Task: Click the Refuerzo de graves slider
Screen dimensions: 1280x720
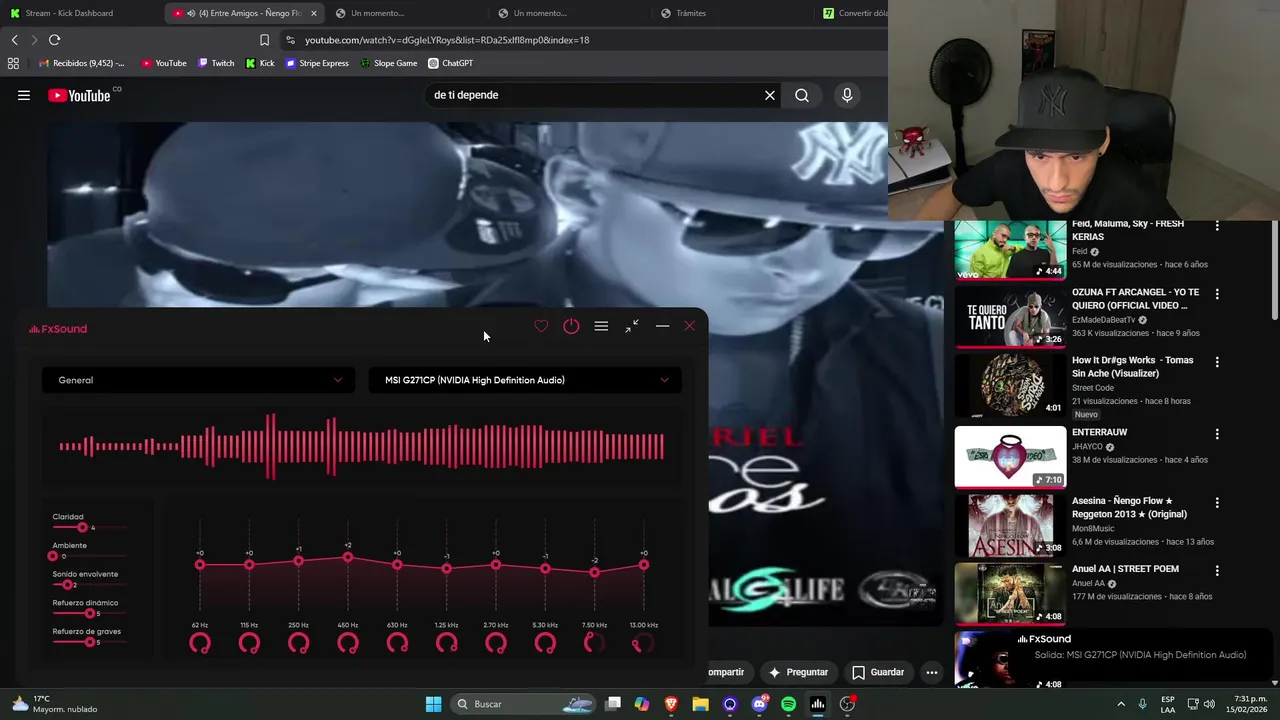Action: (89, 642)
